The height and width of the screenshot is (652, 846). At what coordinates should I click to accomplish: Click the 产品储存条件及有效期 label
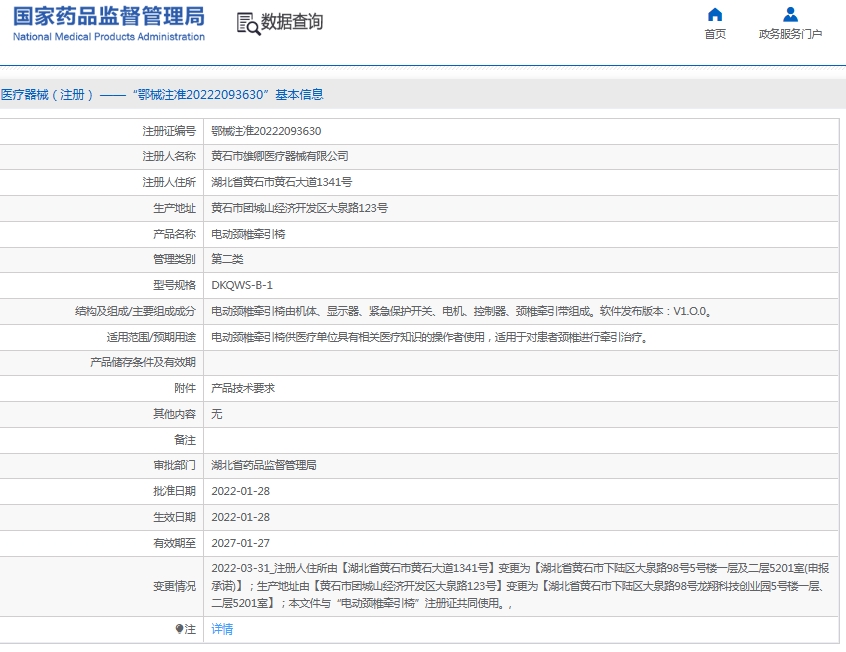point(143,363)
